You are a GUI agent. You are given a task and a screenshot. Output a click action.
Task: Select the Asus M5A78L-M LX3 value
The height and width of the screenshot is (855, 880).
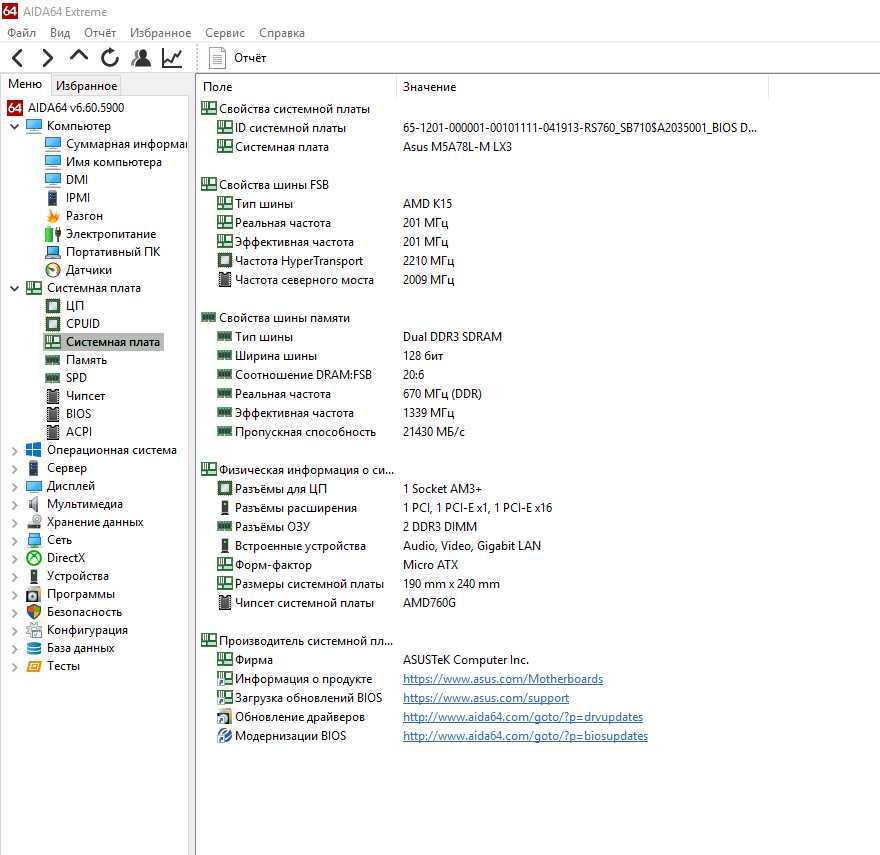click(x=457, y=147)
